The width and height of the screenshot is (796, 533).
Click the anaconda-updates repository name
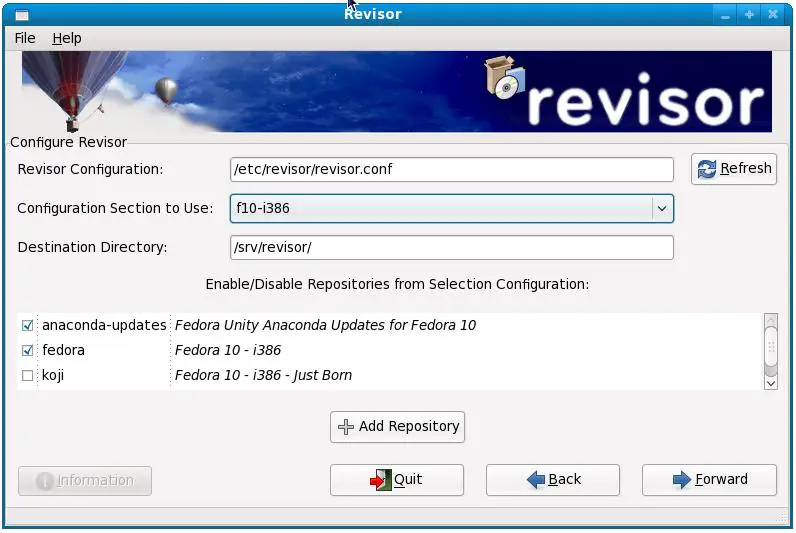tap(104, 325)
